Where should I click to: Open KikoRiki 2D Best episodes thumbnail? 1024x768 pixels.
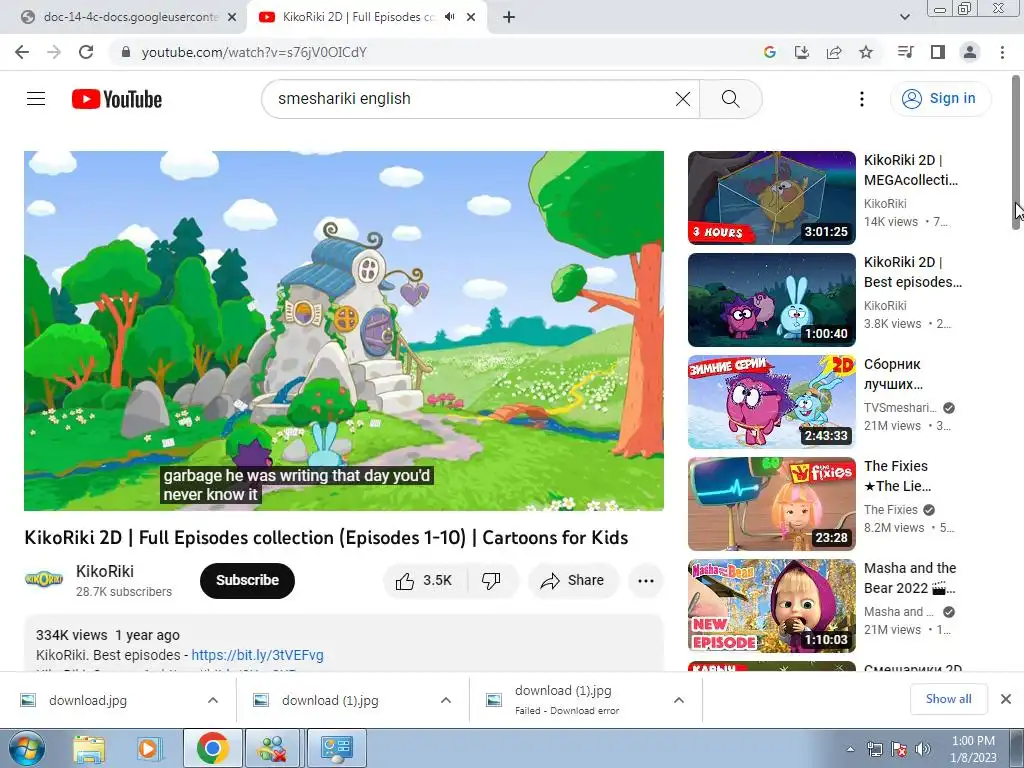(771, 300)
